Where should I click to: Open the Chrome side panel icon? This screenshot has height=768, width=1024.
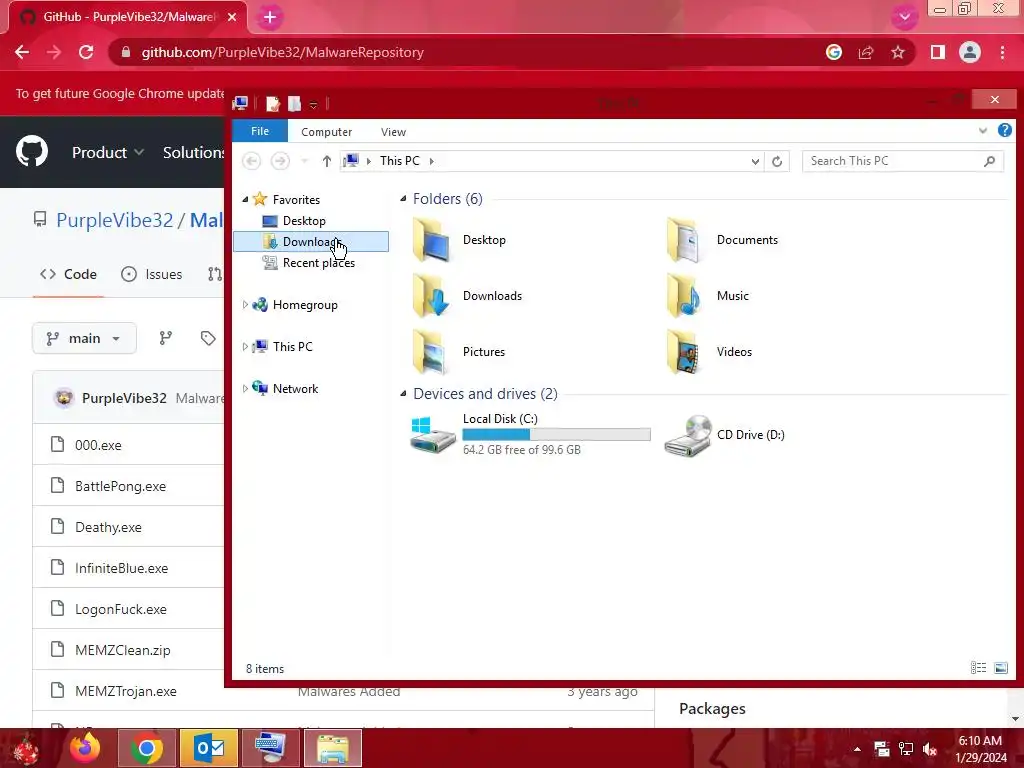[x=938, y=52]
